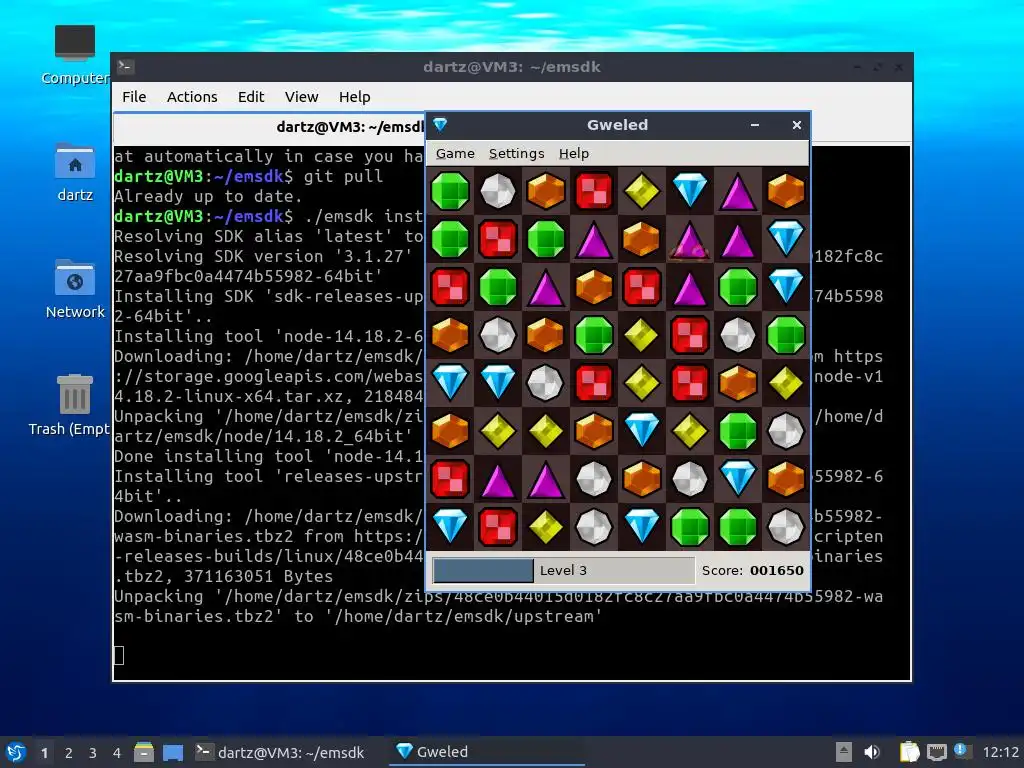1024x768 pixels.
Task: Open the dartz home folder icon
Action: pyautogui.click(x=74, y=172)
